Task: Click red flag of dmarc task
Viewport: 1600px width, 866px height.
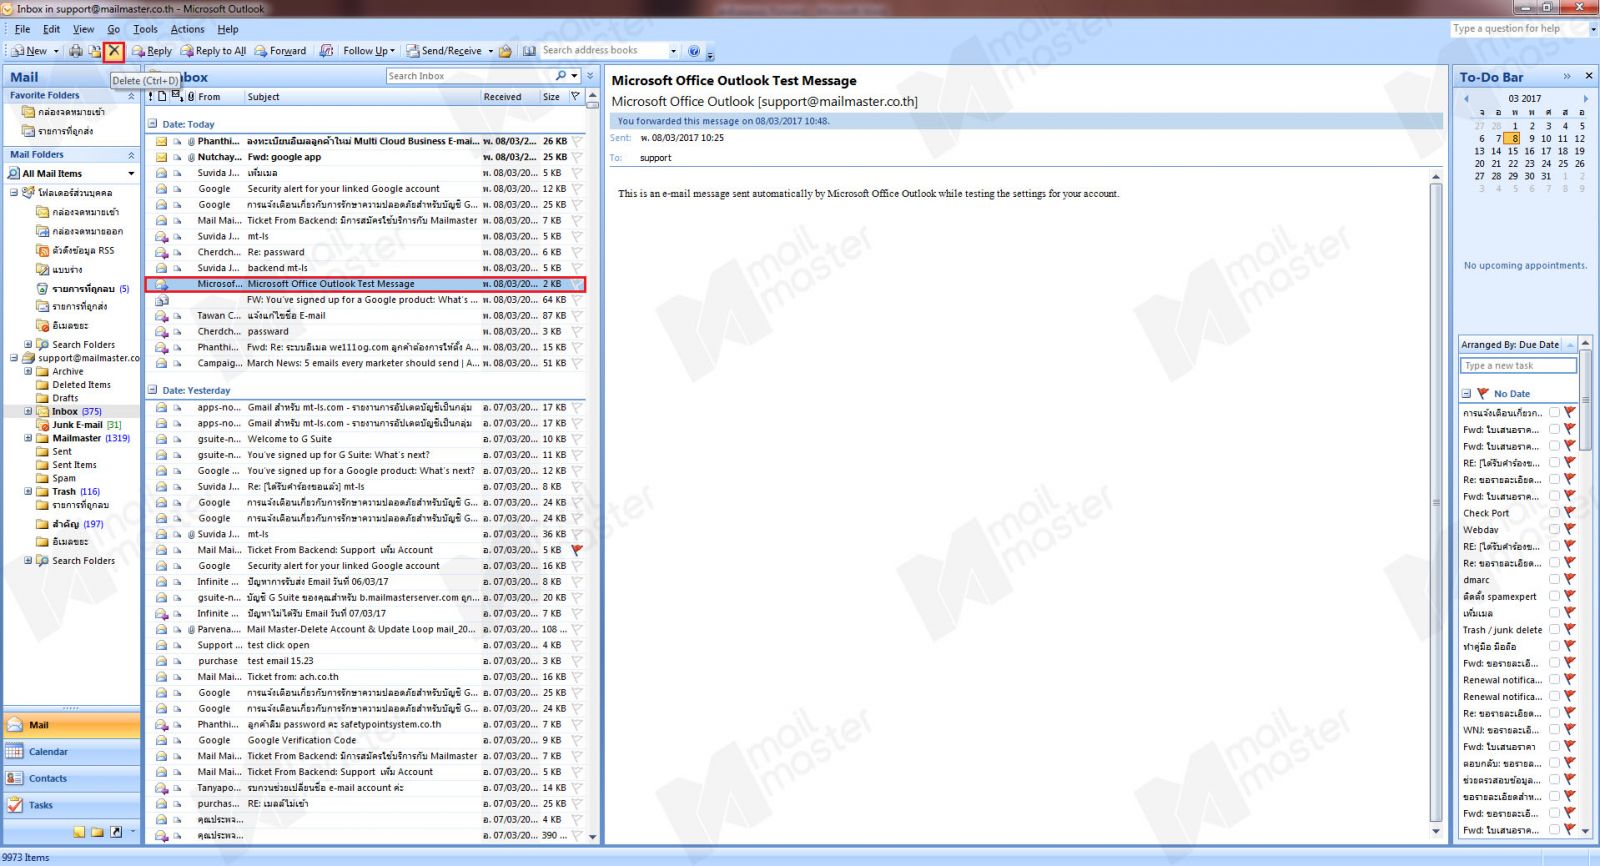Action: (x=1570, y=579)
